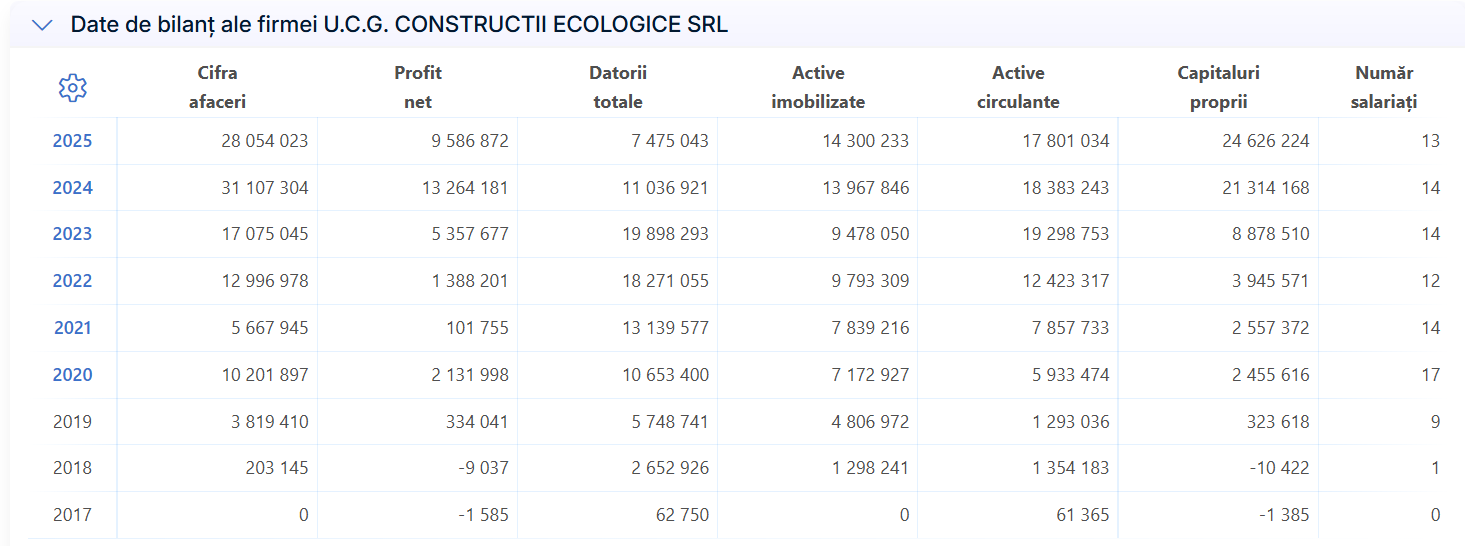Viewport: 1465px width, 546px height.
Task: Click the value 4 806 972
Action: click(871, 422)
